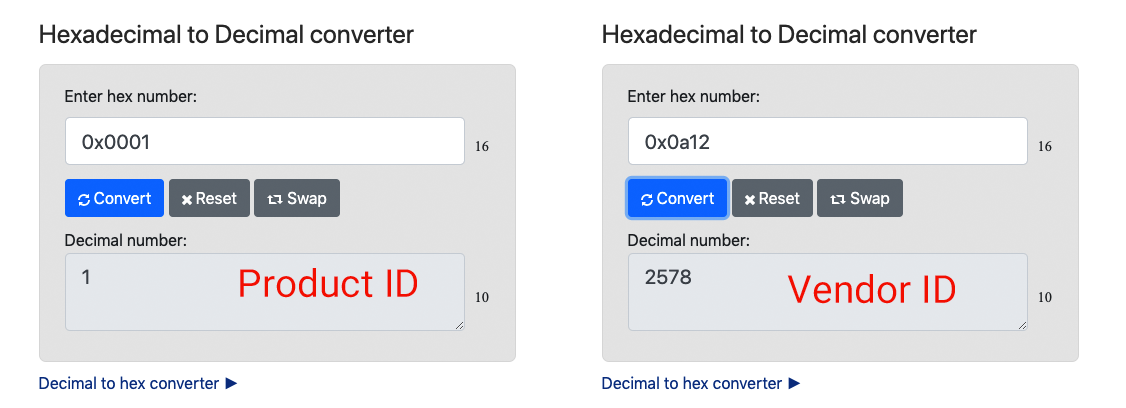
Task: Click the swap arrows icon in left converter
Action: tap(274, 200)
